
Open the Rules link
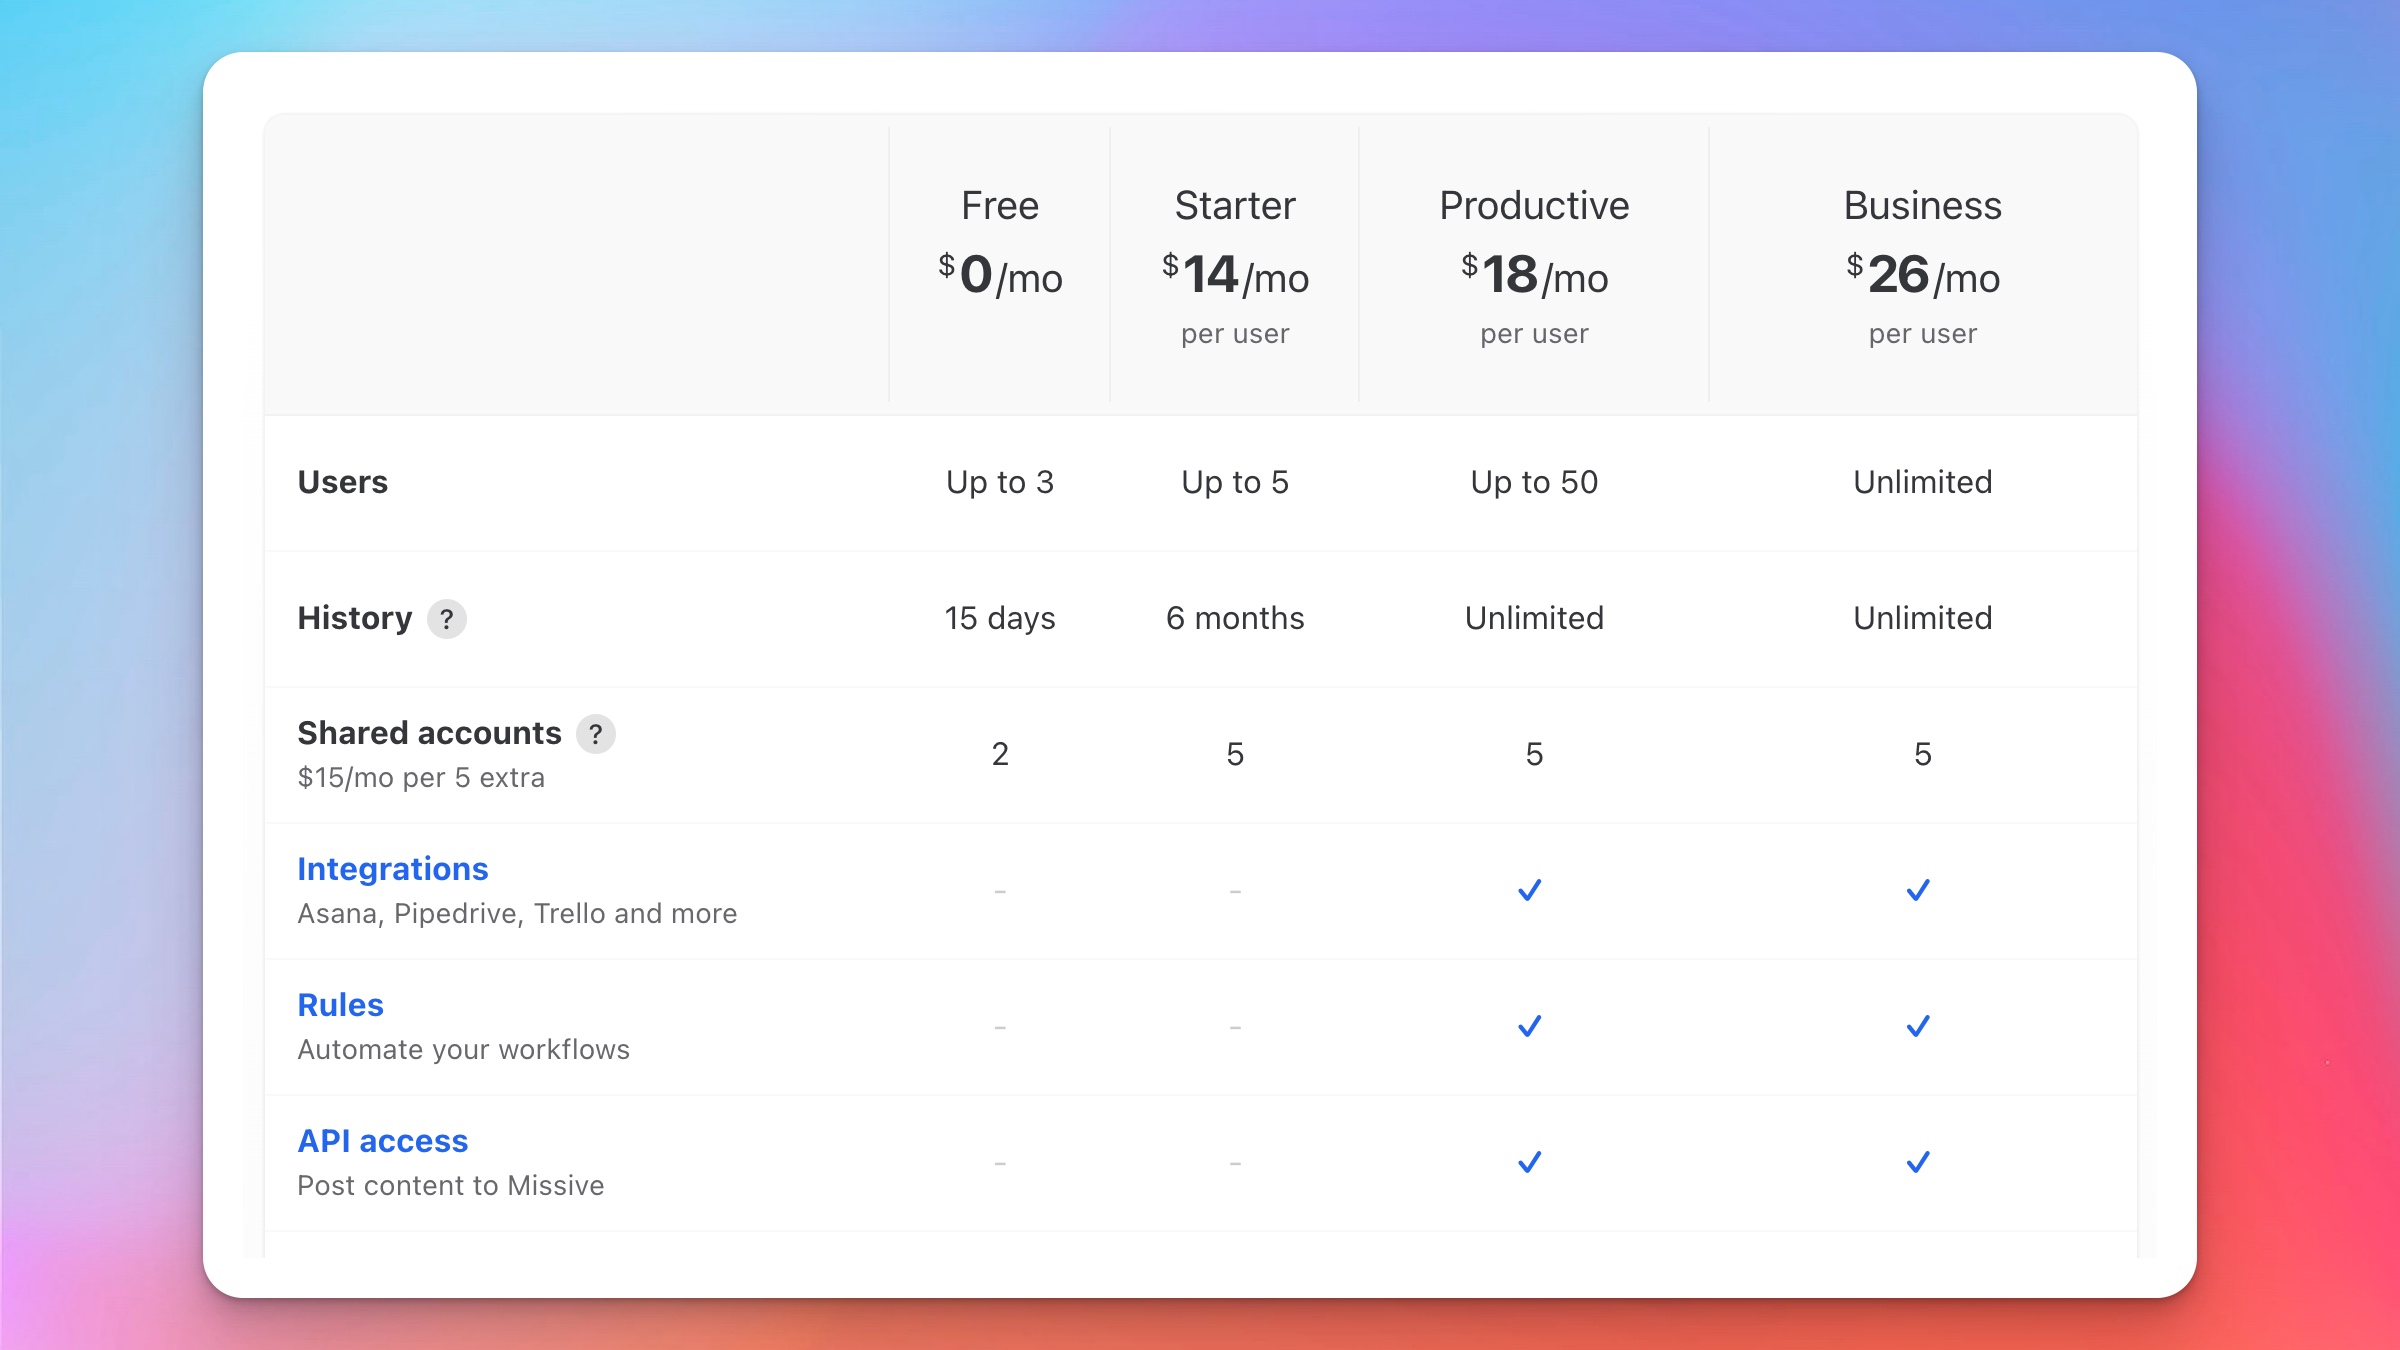click(x=339, y=1004)
